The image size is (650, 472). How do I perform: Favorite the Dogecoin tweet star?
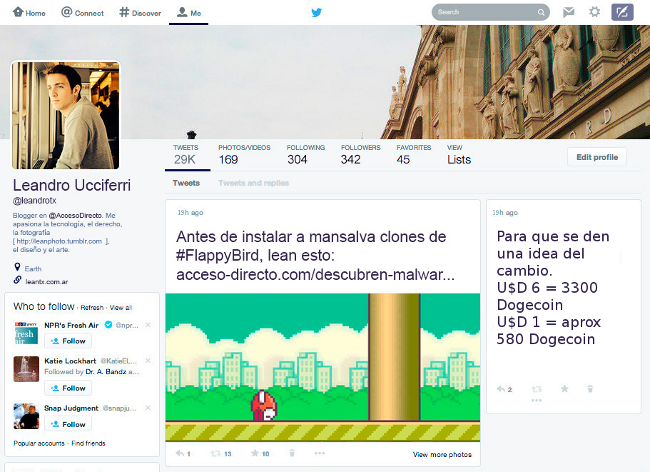pyautogui.click(x=565, y=389)
